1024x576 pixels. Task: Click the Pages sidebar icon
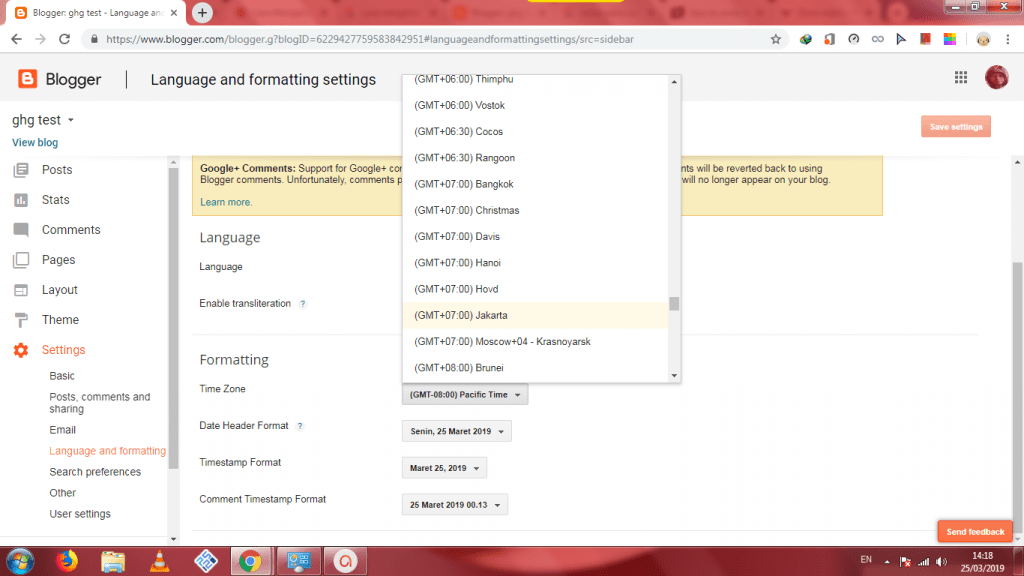pyautogui.click(x=21, y=260)
